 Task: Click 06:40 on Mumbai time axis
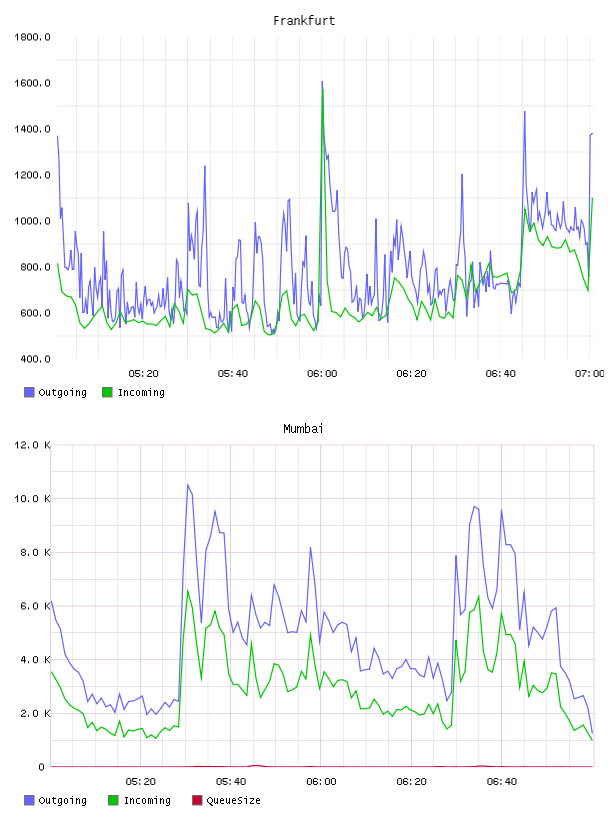point(502,782)
